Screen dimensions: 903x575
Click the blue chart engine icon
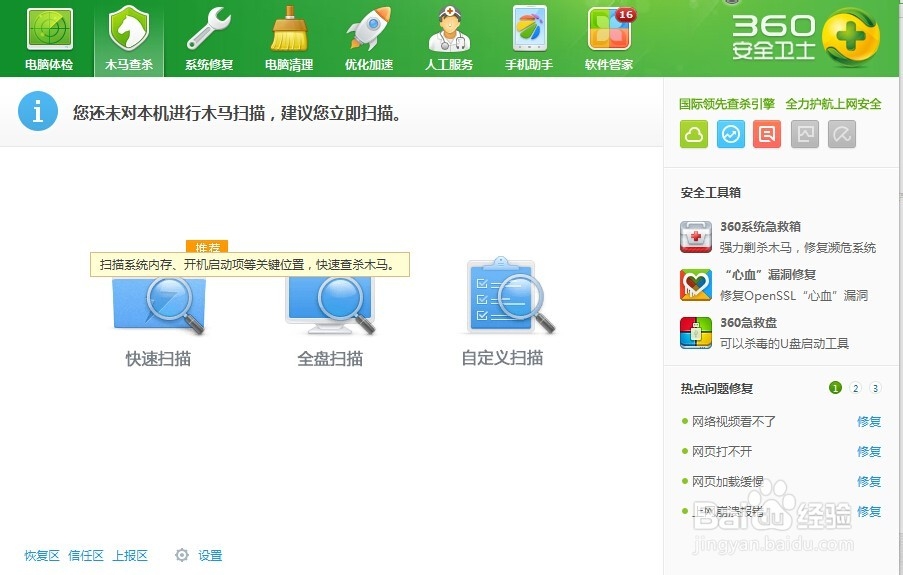731,134
